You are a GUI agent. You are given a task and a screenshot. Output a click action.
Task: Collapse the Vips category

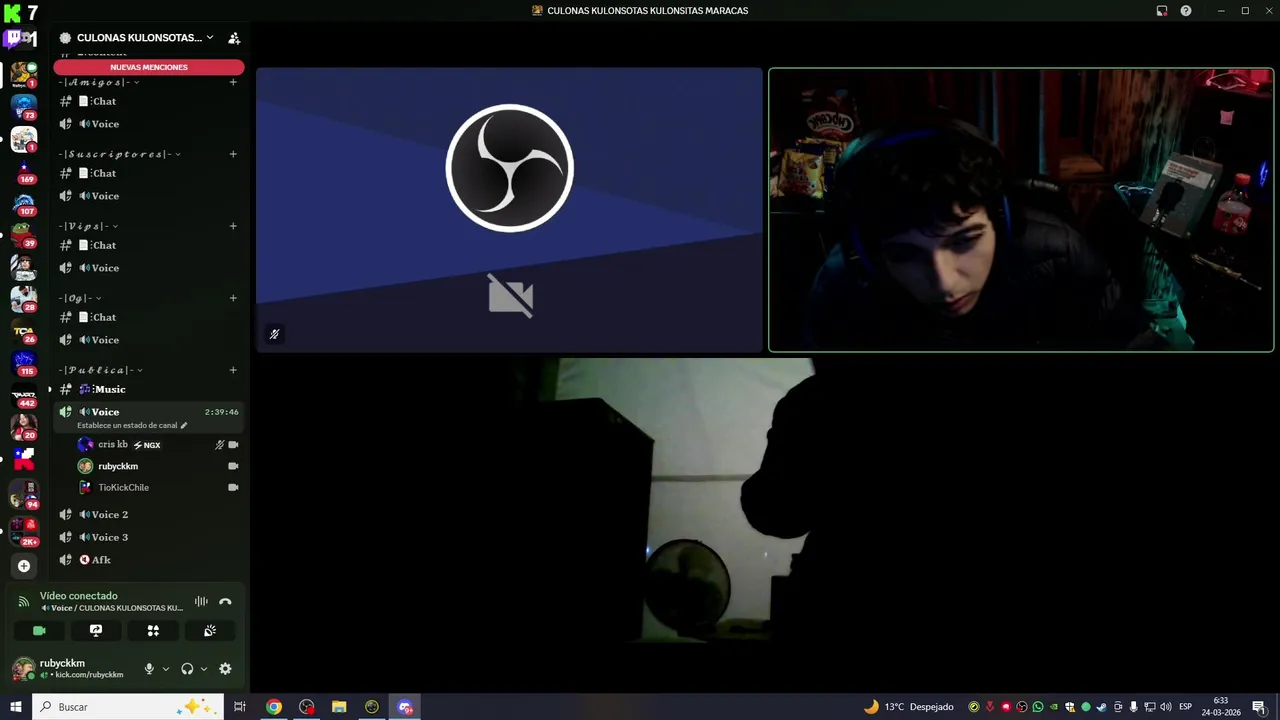[x=88, y=226]
